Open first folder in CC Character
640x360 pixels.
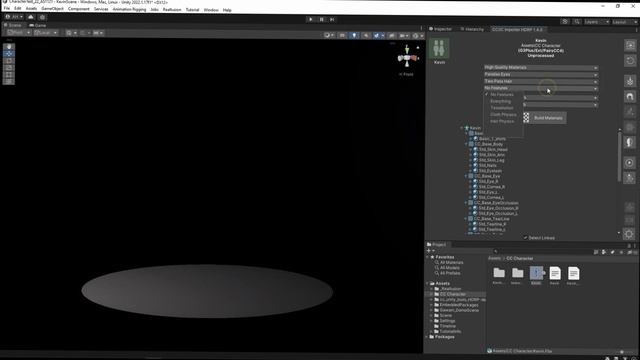point(499,275)
